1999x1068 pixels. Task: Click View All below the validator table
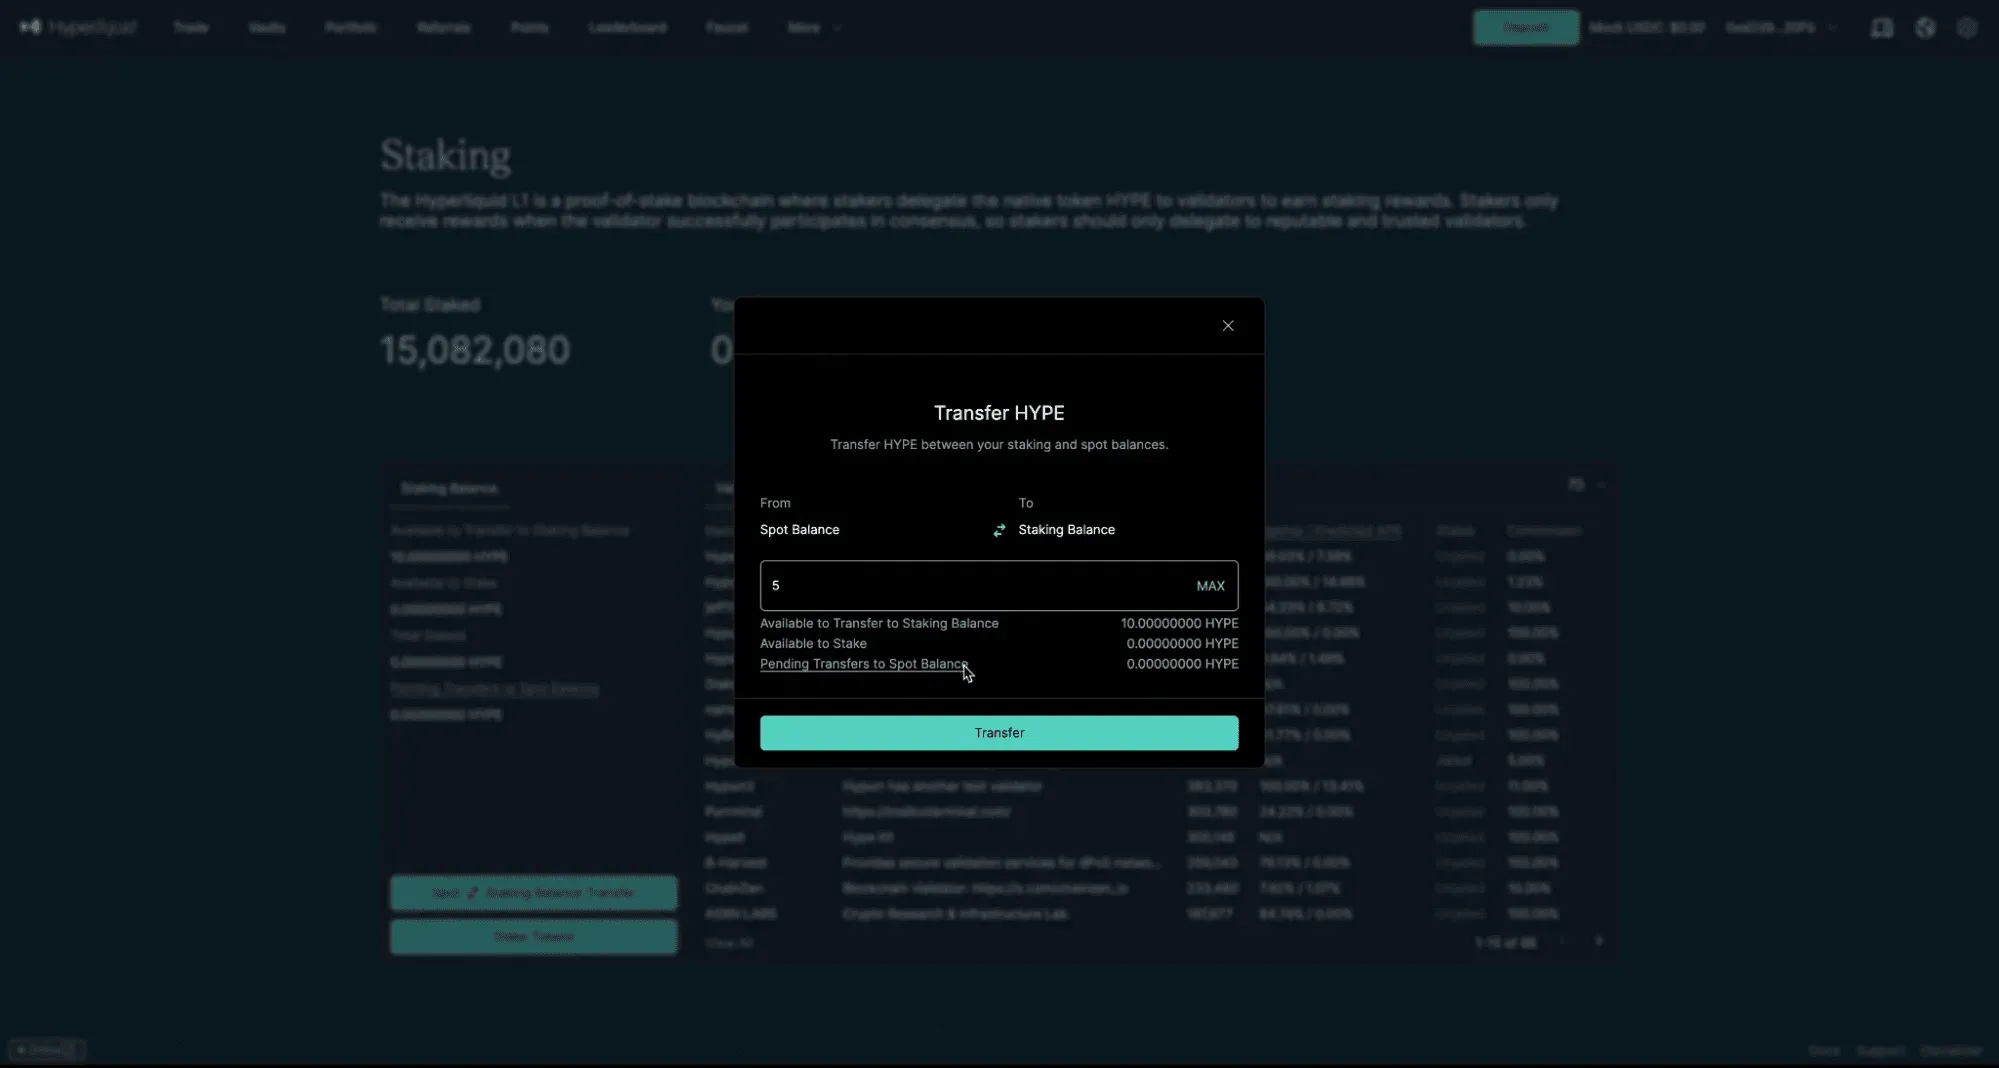coord(729,943)
